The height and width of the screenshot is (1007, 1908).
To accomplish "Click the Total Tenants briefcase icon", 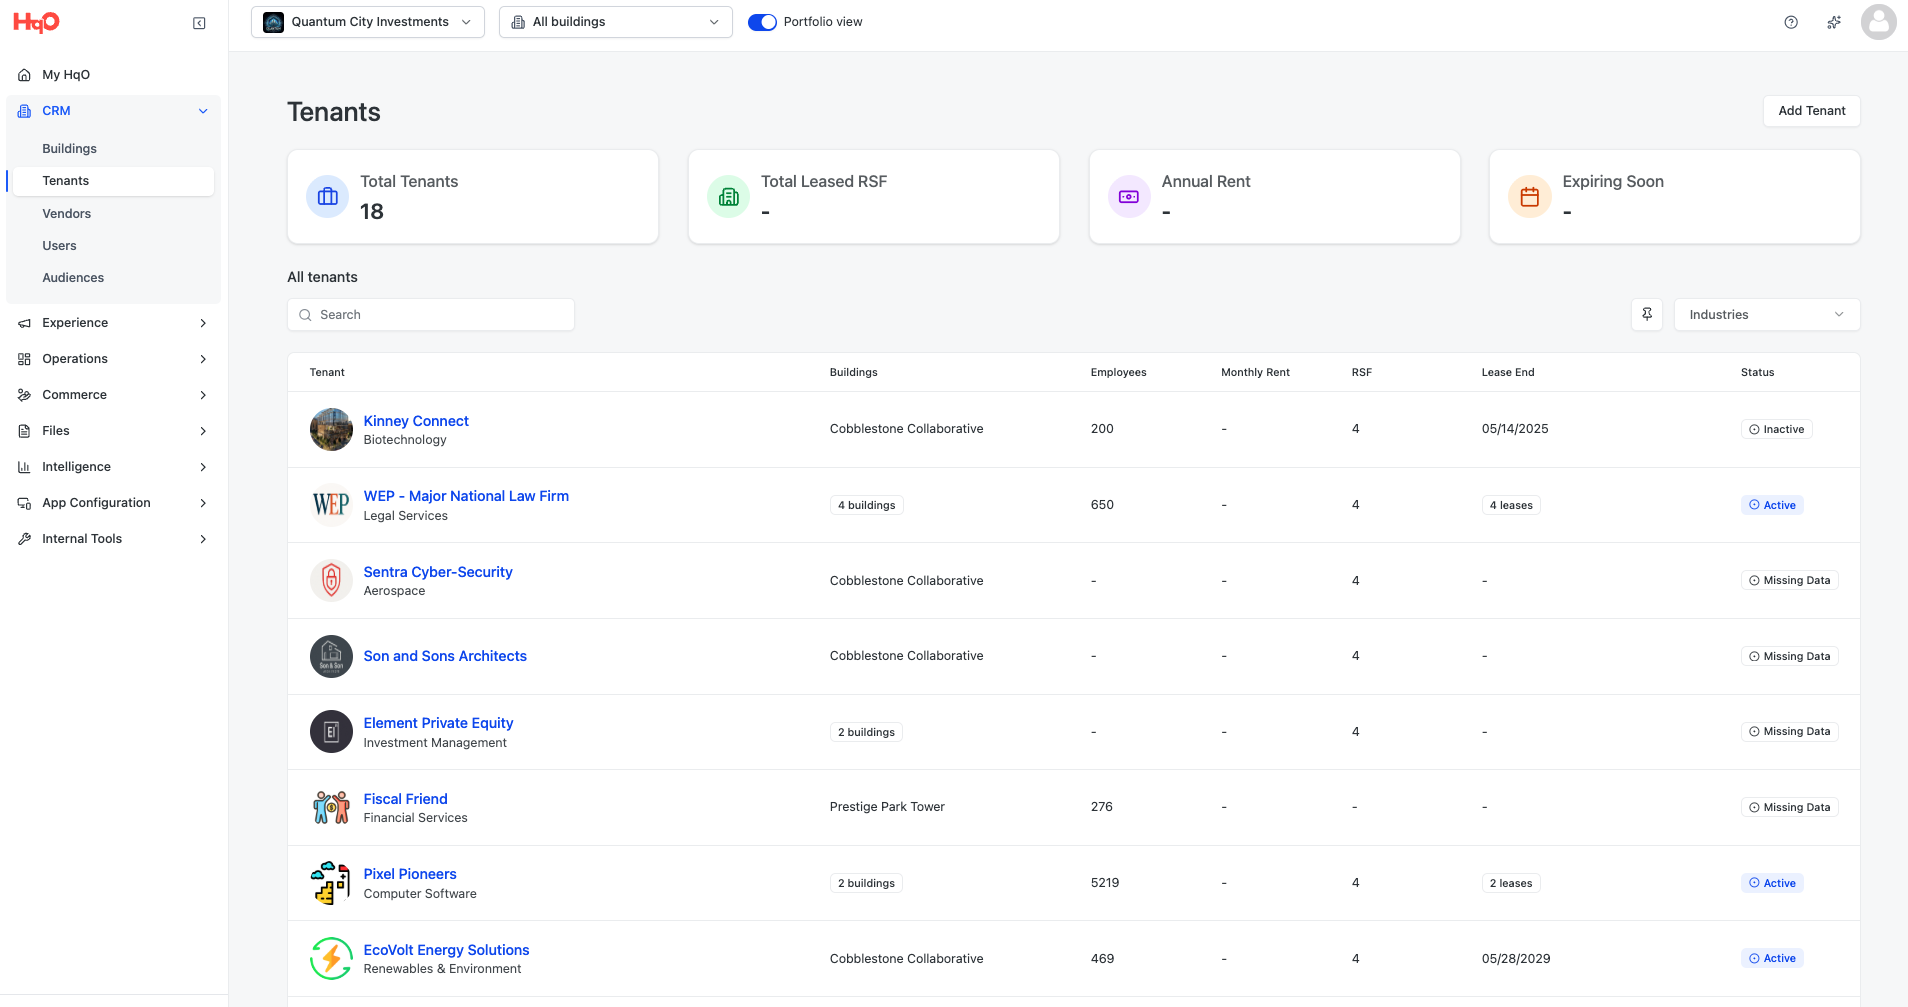I will click(x=328, y=197).
